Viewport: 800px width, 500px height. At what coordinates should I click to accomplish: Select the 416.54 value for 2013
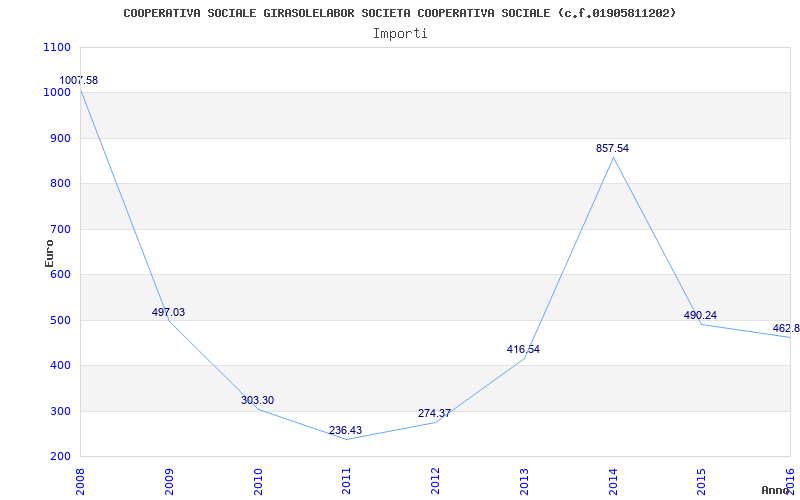pyautogui.click(x=523, y=349)
